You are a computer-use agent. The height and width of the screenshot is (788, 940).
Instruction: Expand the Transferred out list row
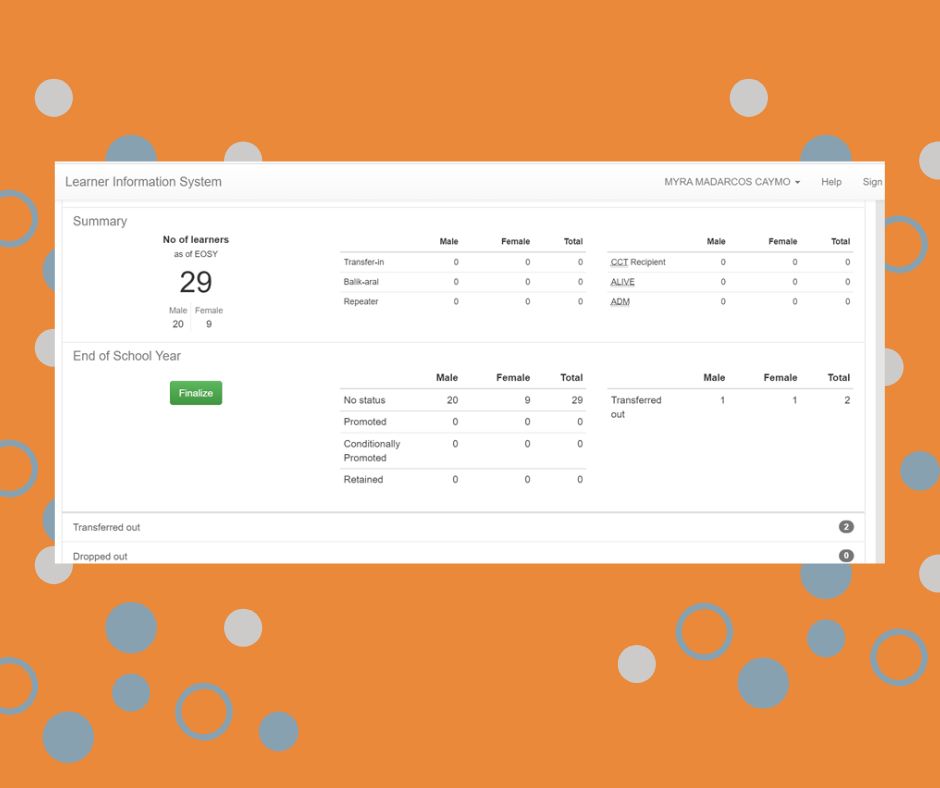point(463,527)
